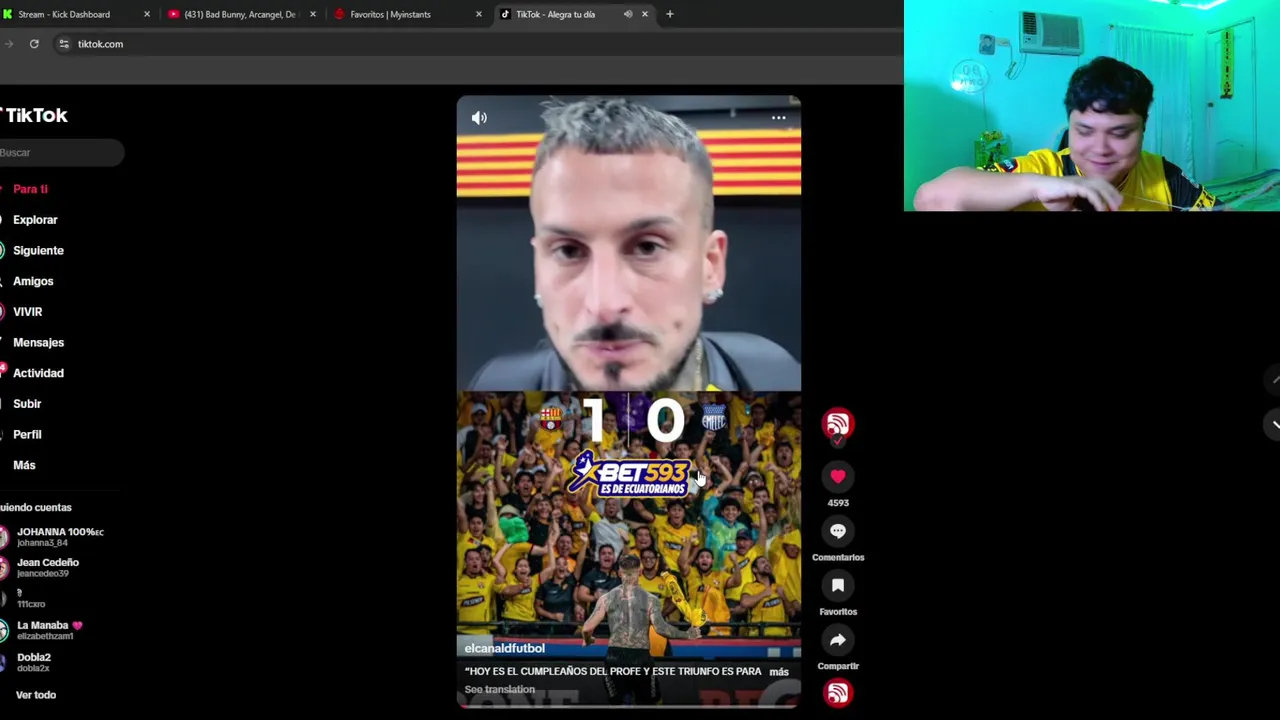This screenshot has width=1280, height=720.
Task: Click the tiktok.com address bar
Action: point(480,44)
